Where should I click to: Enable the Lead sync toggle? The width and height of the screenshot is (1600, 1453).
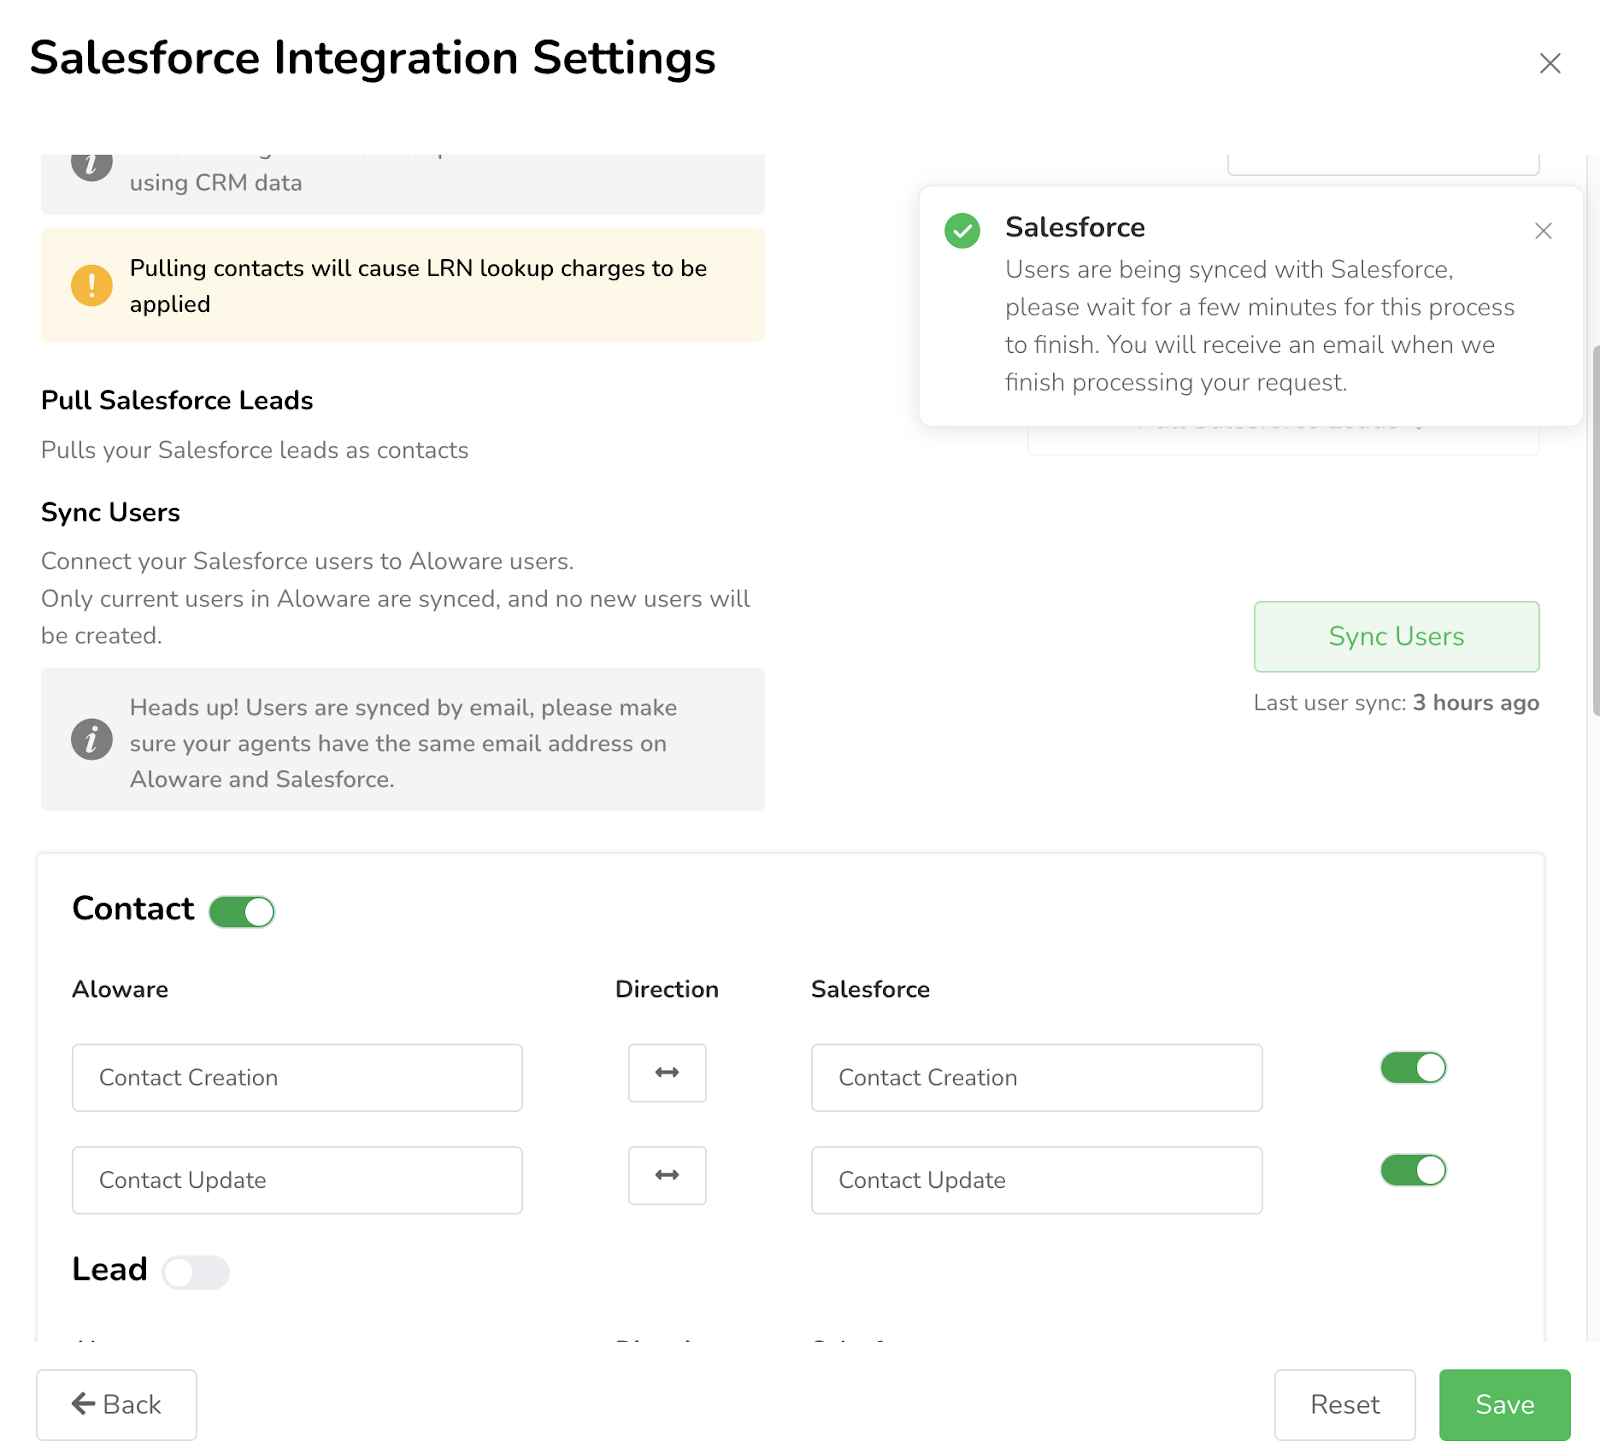pos(196,1273)
